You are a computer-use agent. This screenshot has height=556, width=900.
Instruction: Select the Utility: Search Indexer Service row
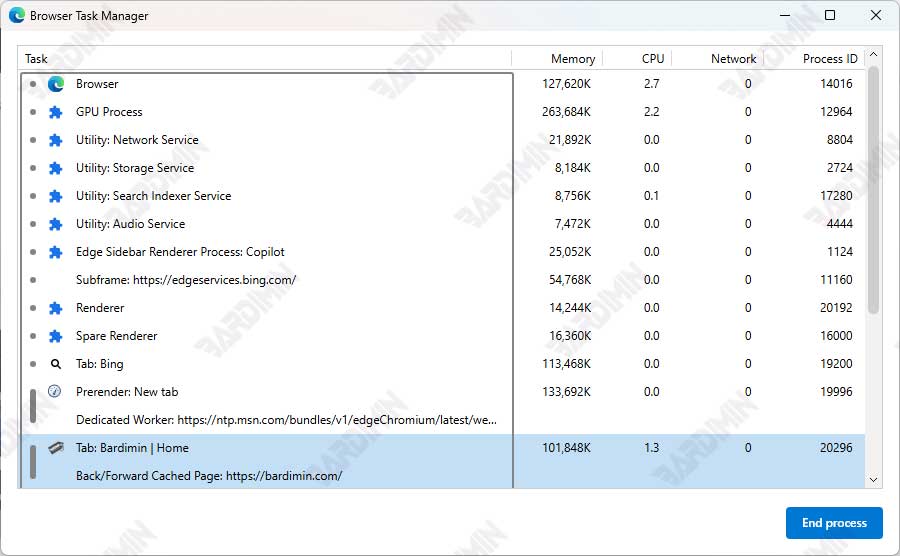pyautogui.click(x=442, y=196)
